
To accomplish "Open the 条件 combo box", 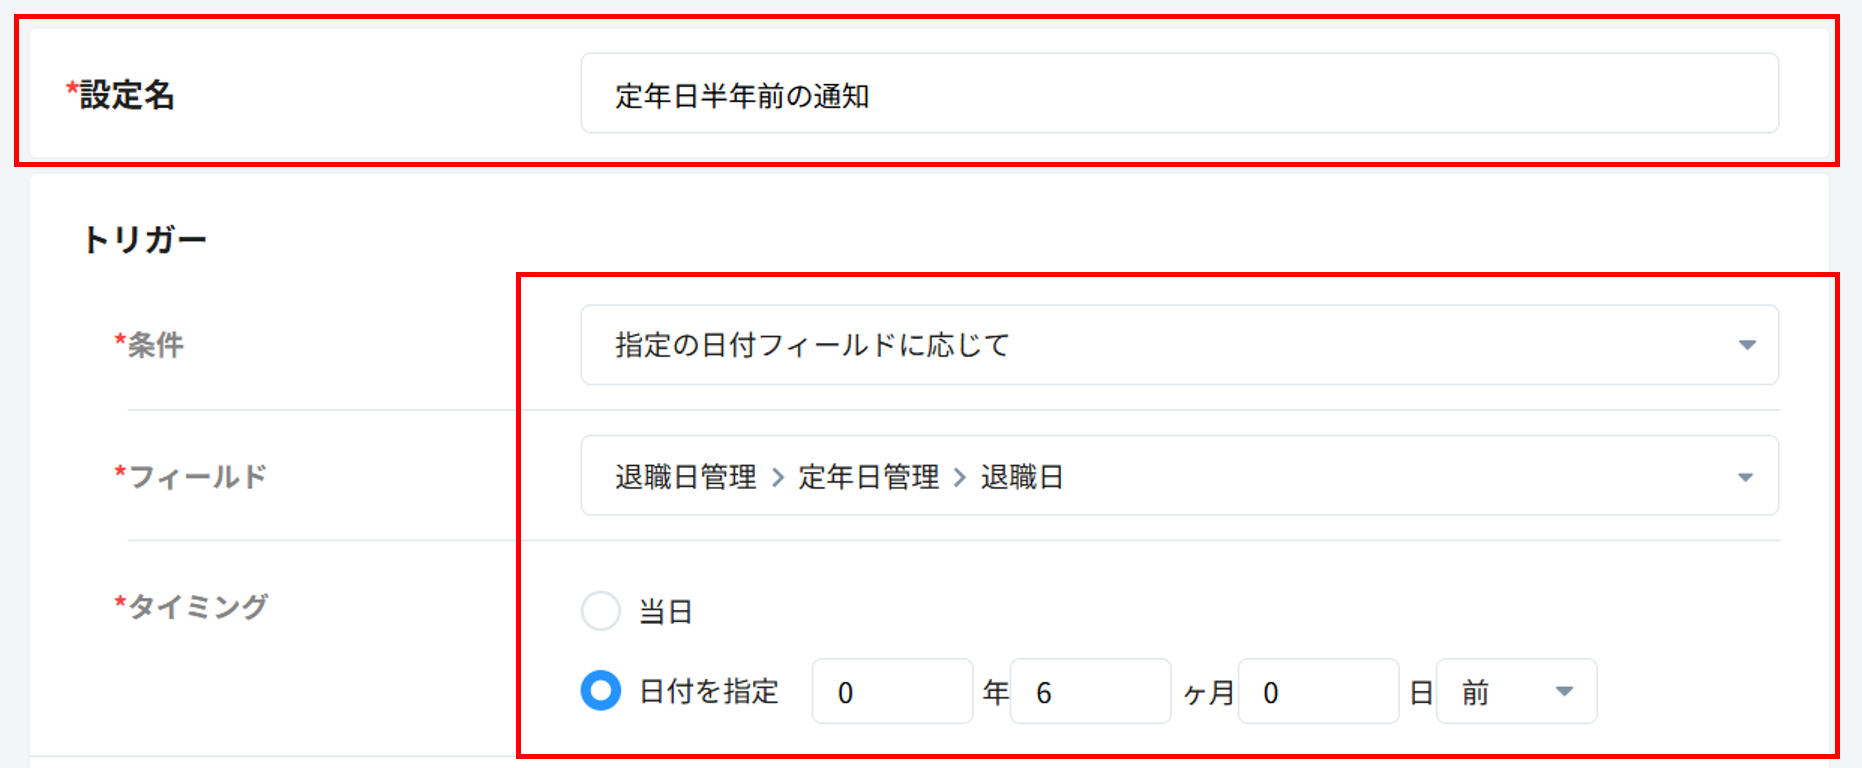I will (x=1160, y=345).
